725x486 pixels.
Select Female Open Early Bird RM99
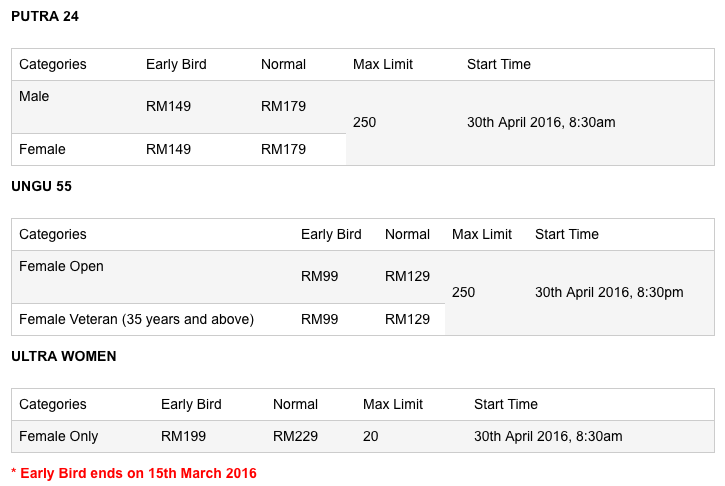(x=319, y=277)
